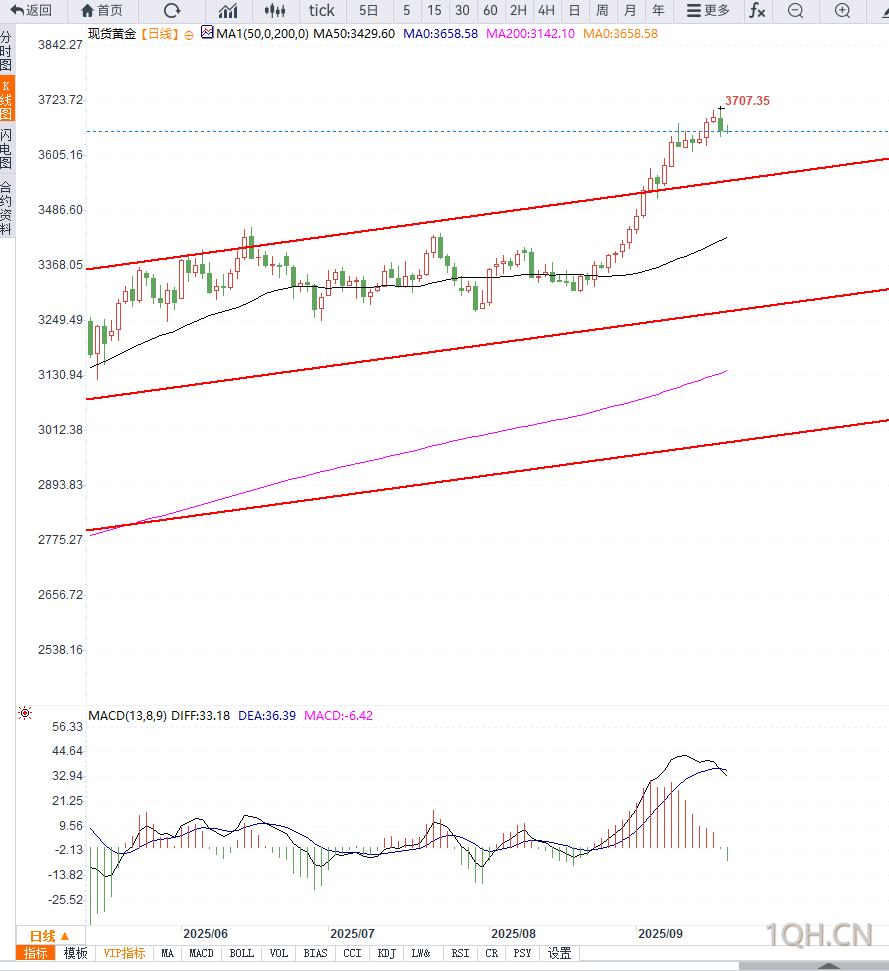Toggle the MA1 indicator chart icon
This screenshot has width=889, height=971.
[x=207, y=32]
